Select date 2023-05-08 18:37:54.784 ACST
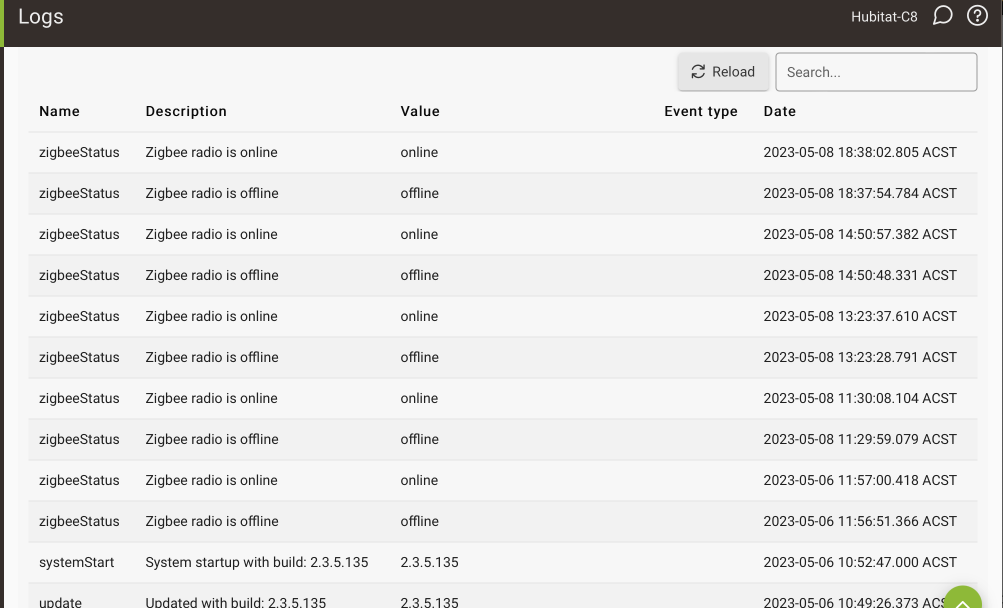 (x=860, y=193)
